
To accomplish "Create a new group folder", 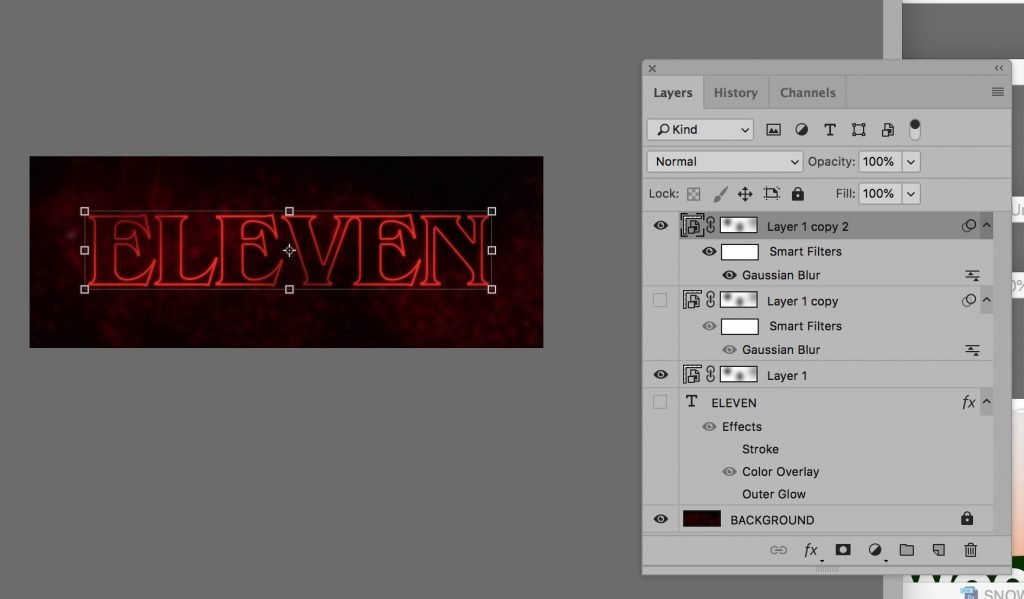I will click(906, 550).
